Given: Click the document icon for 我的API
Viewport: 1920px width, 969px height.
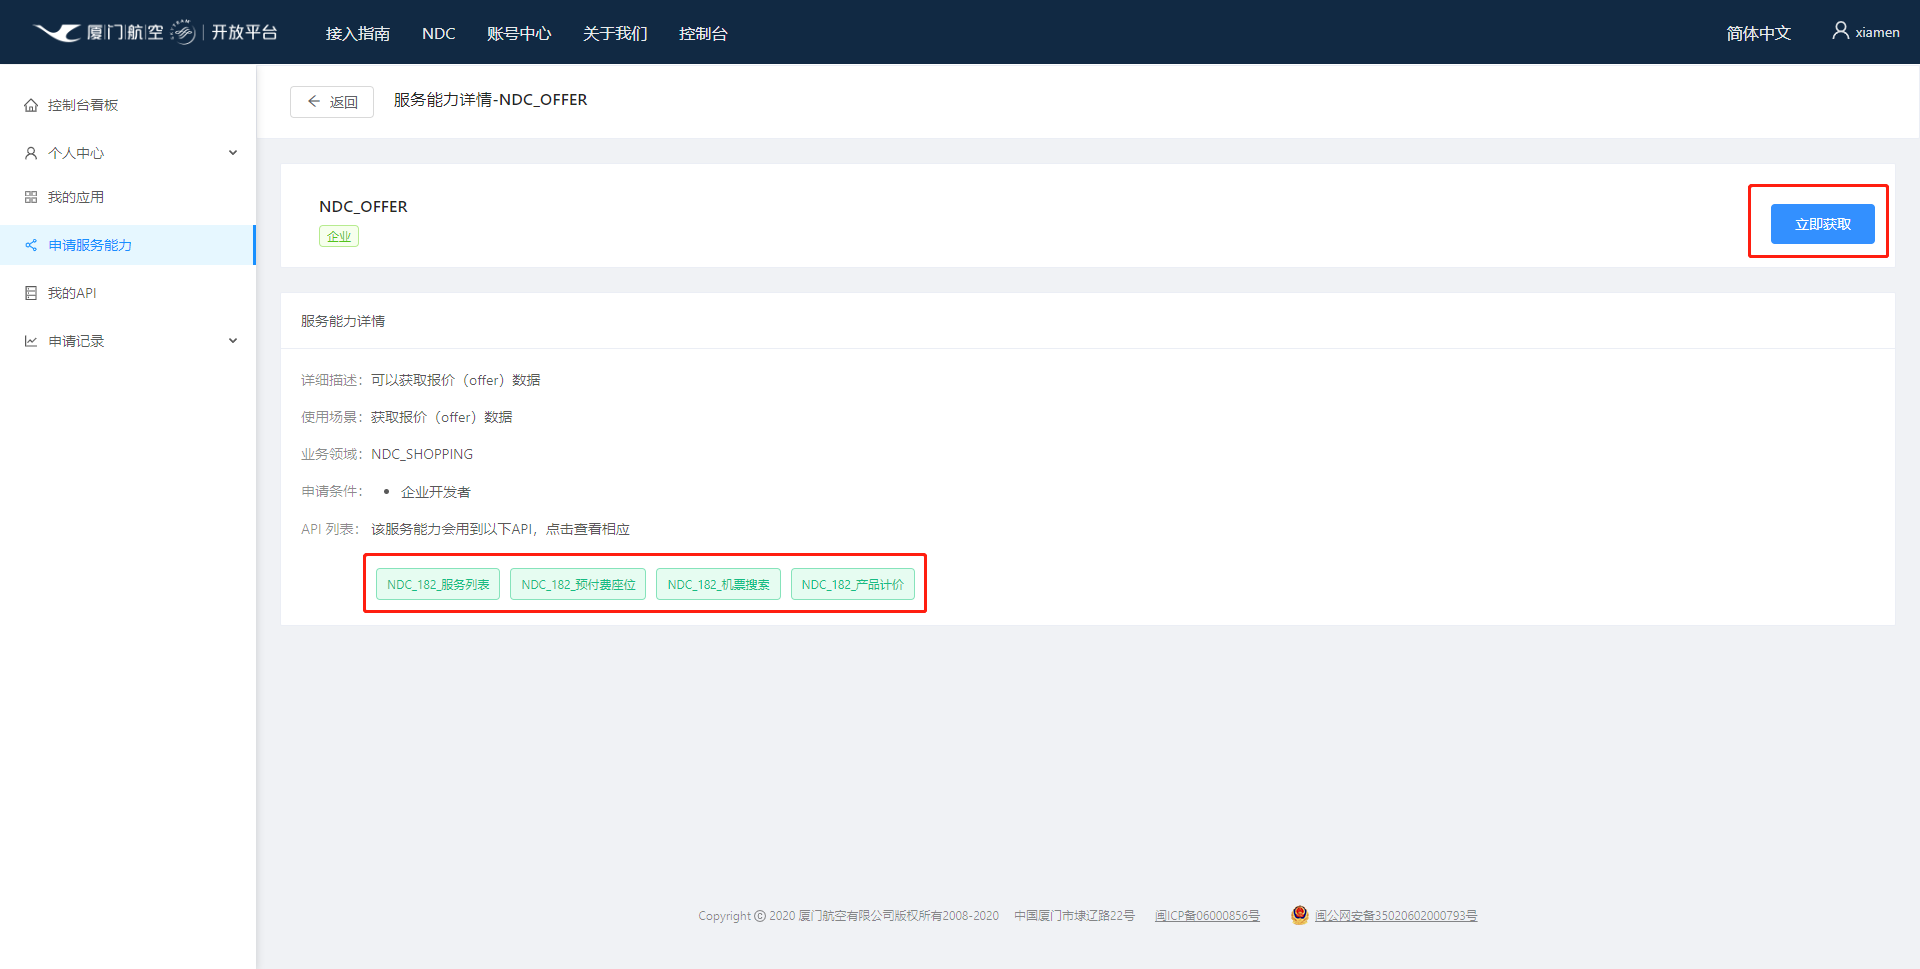Looking at the screenshot, I should (x=31, y=293).
